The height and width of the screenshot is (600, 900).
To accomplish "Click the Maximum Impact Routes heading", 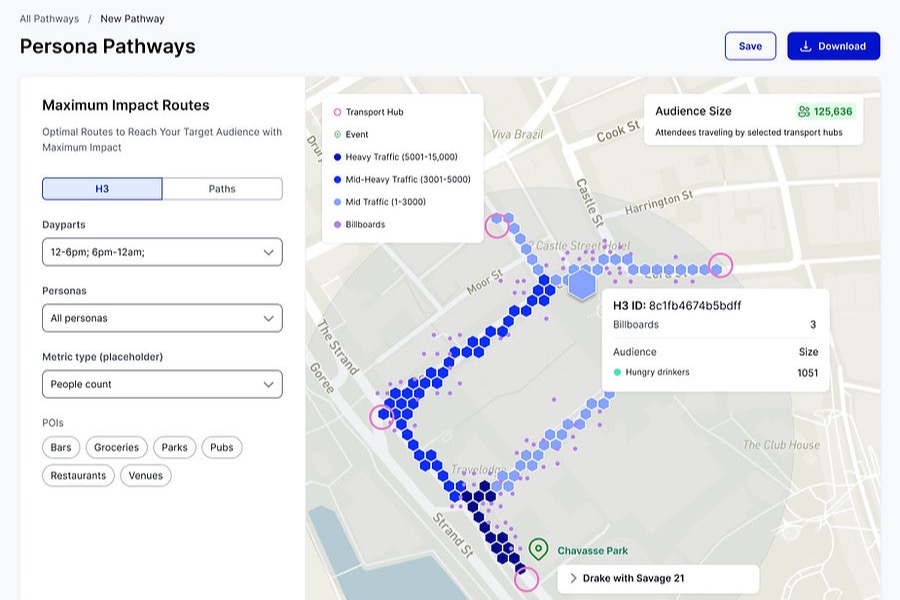I will pos(126,105).
